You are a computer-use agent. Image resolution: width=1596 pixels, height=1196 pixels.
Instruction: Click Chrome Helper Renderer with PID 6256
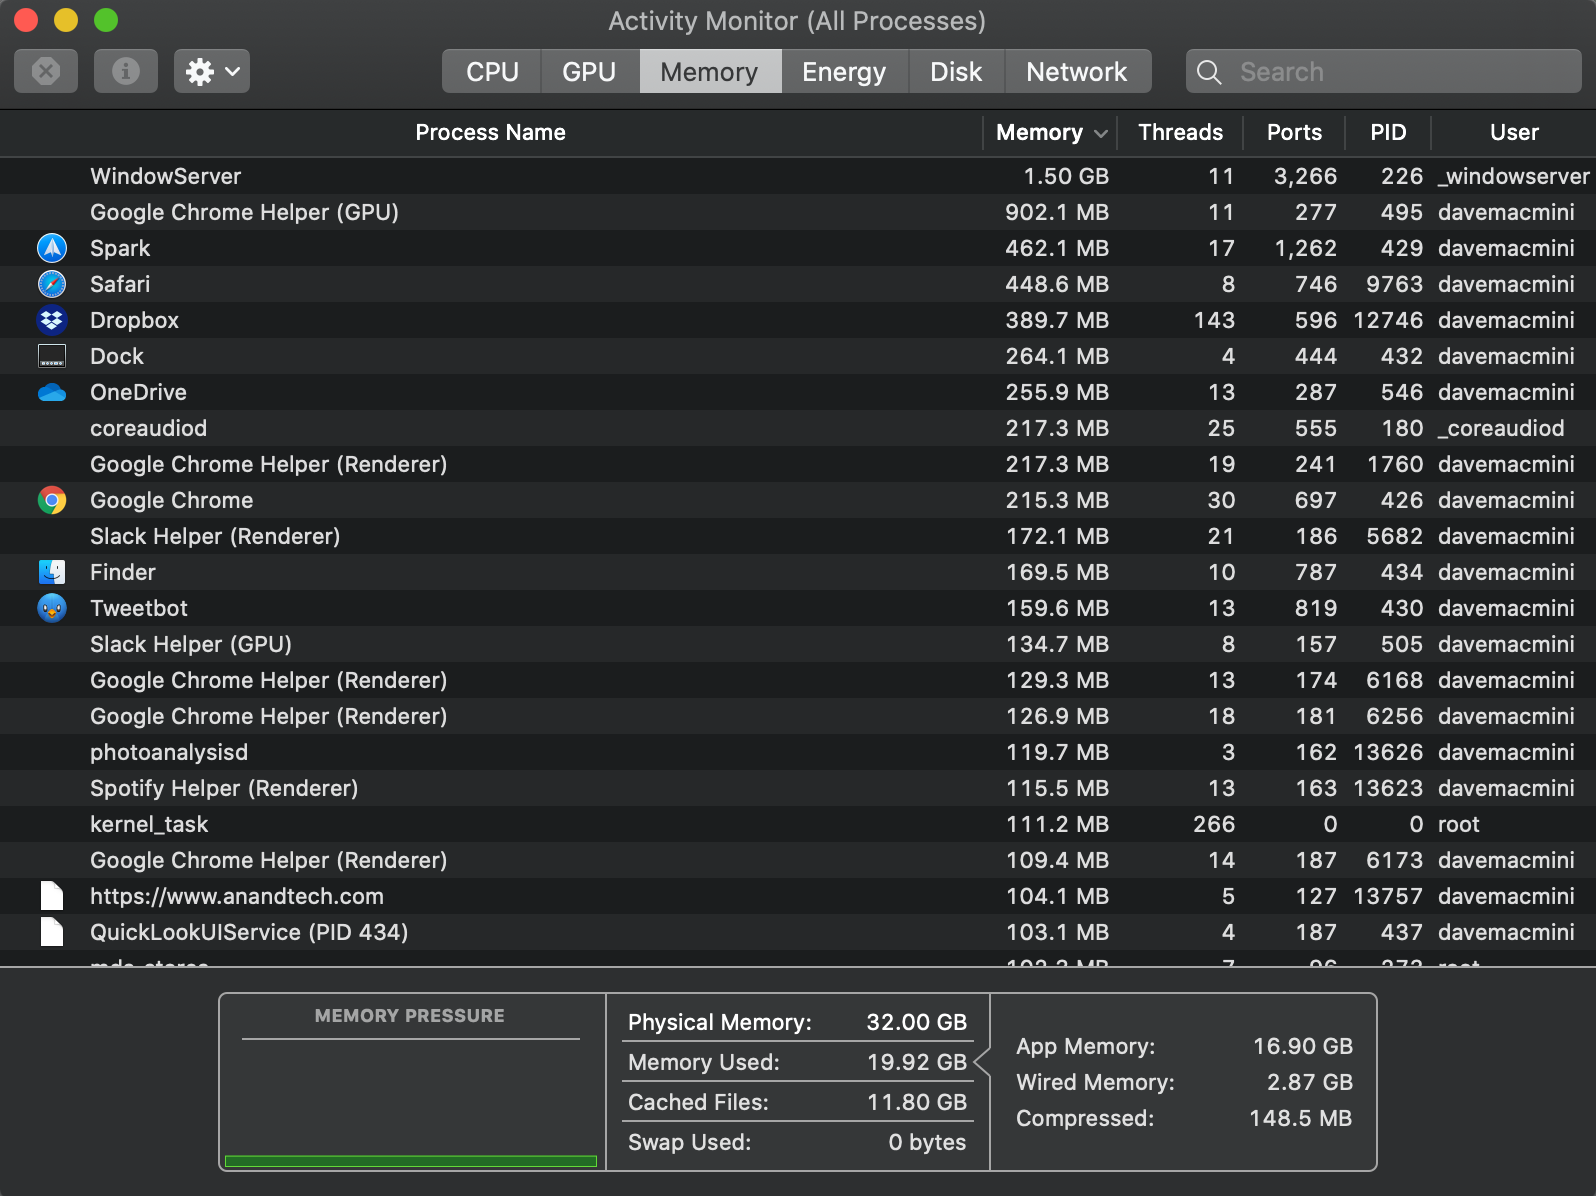(x=798, y=716)
